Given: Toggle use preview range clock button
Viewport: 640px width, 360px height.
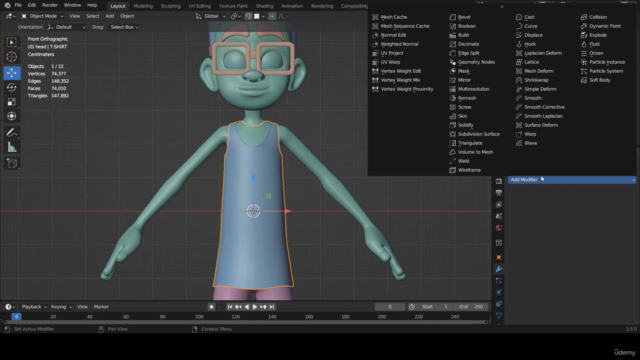Looking at the screenshot, I should (411, 307).
